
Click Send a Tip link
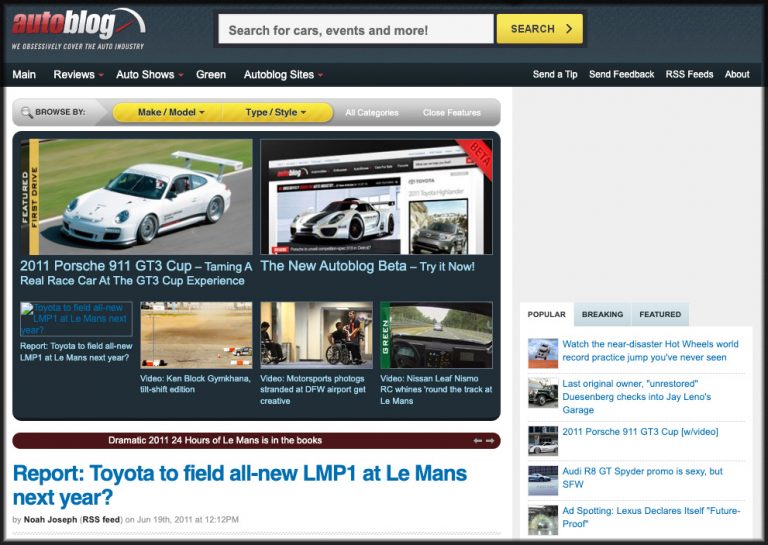[555, 74]
